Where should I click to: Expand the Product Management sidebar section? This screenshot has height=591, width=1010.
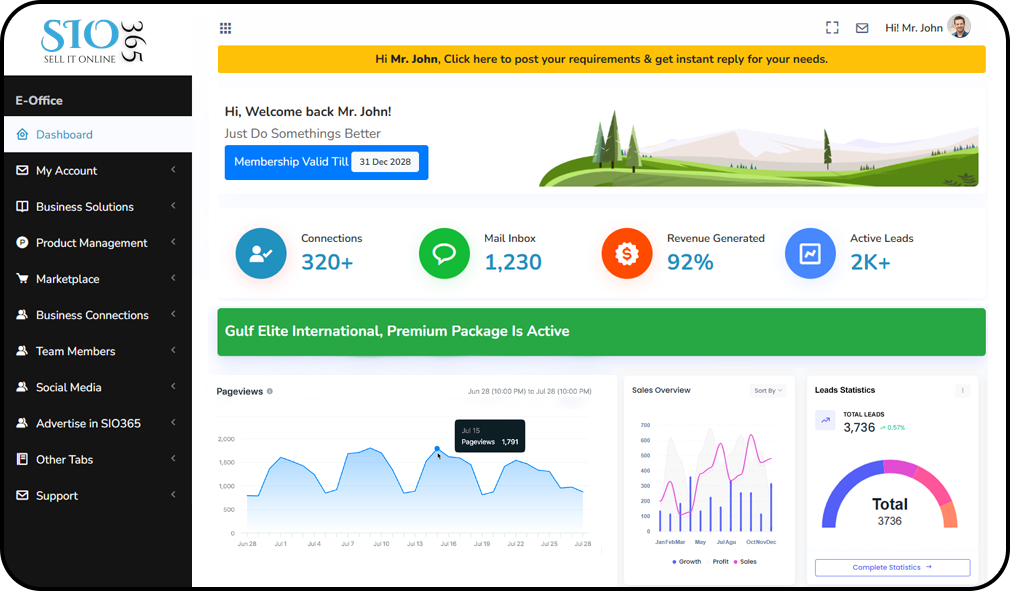pyautogui.click(x=97, y=243)
